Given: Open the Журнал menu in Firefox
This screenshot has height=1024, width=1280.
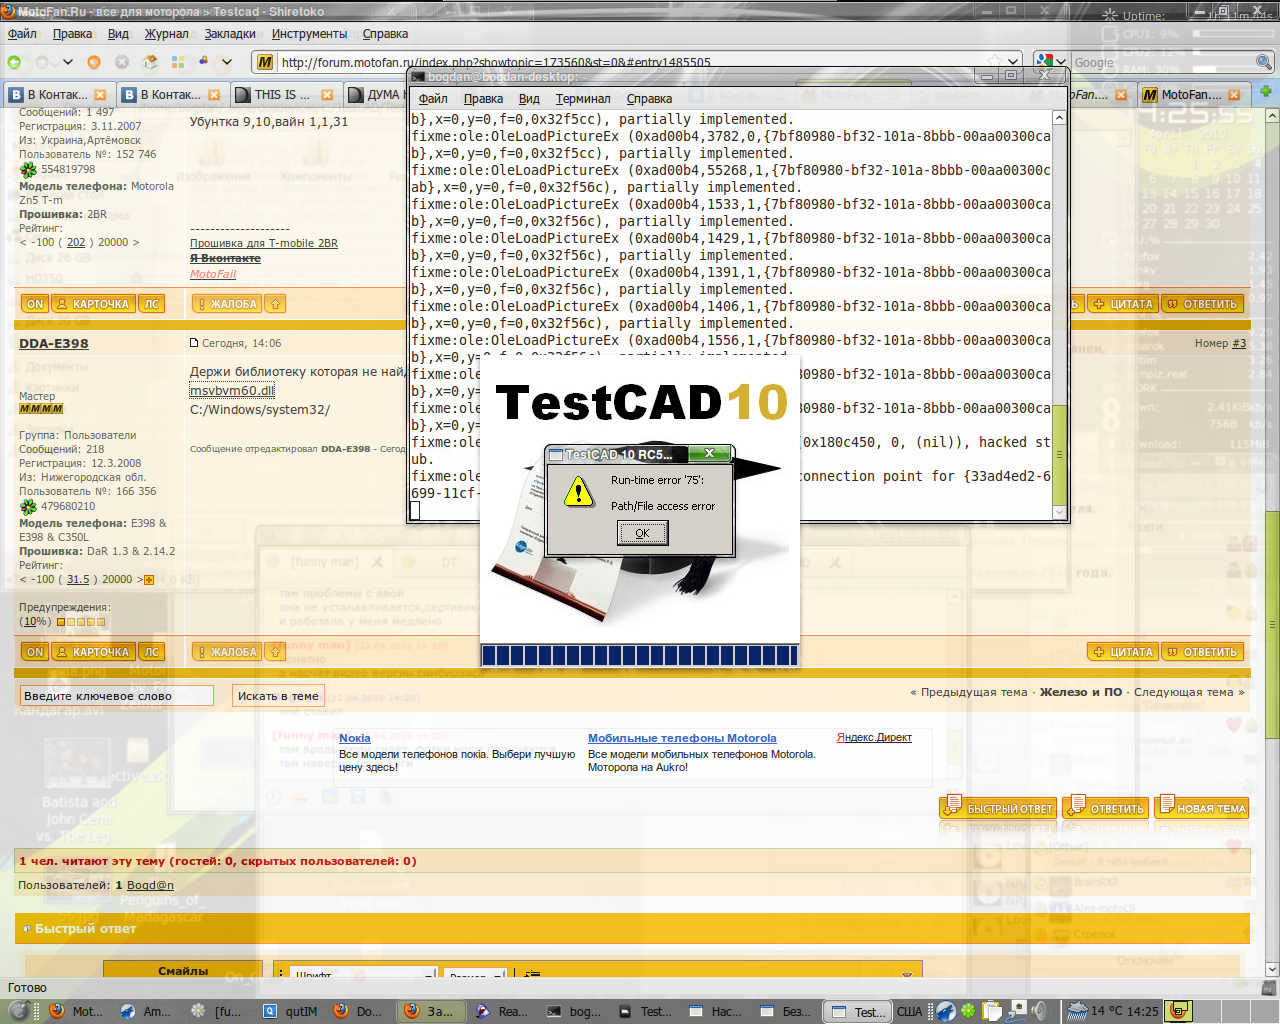Looking at the screenshot, I should pos(166,34).
